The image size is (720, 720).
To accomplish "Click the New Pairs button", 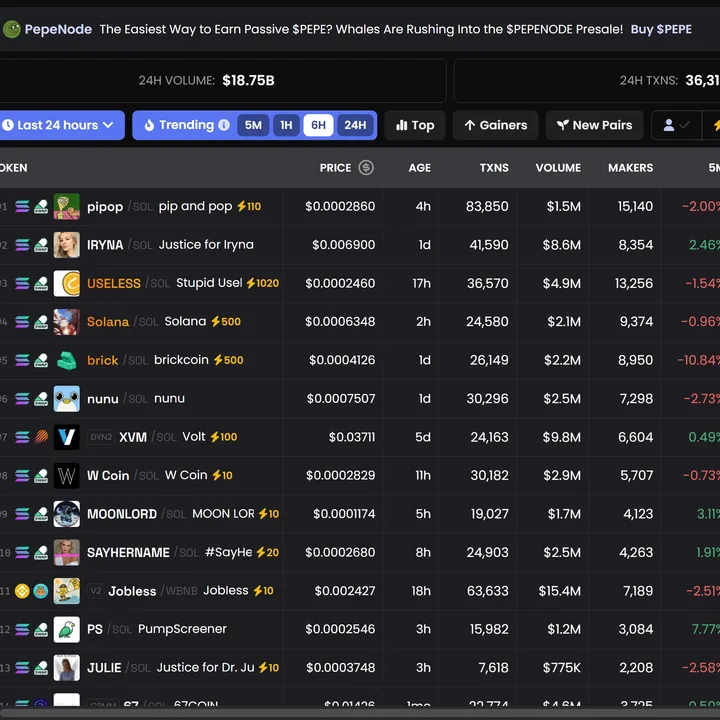I will pos(594,125).
